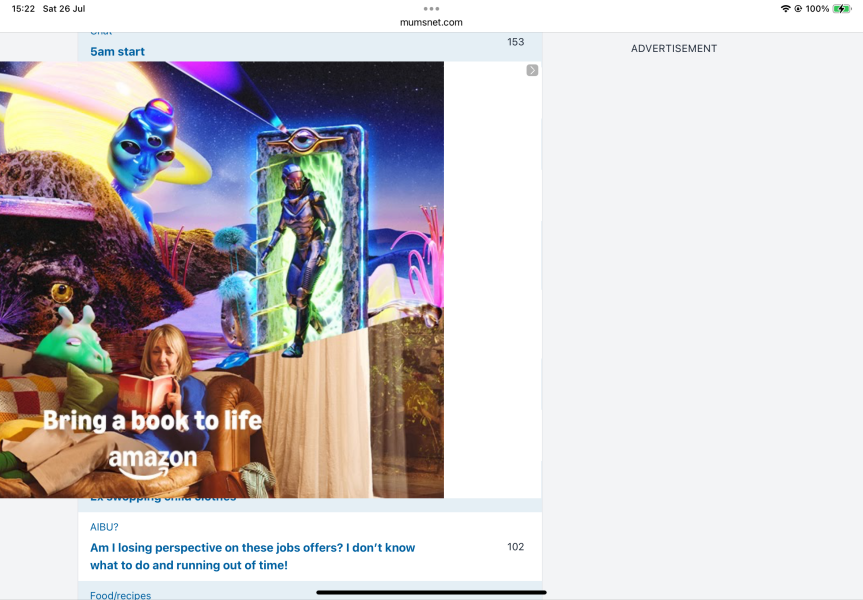
Task: Tap the mumsnet.com address label
Action: point(431,21)
